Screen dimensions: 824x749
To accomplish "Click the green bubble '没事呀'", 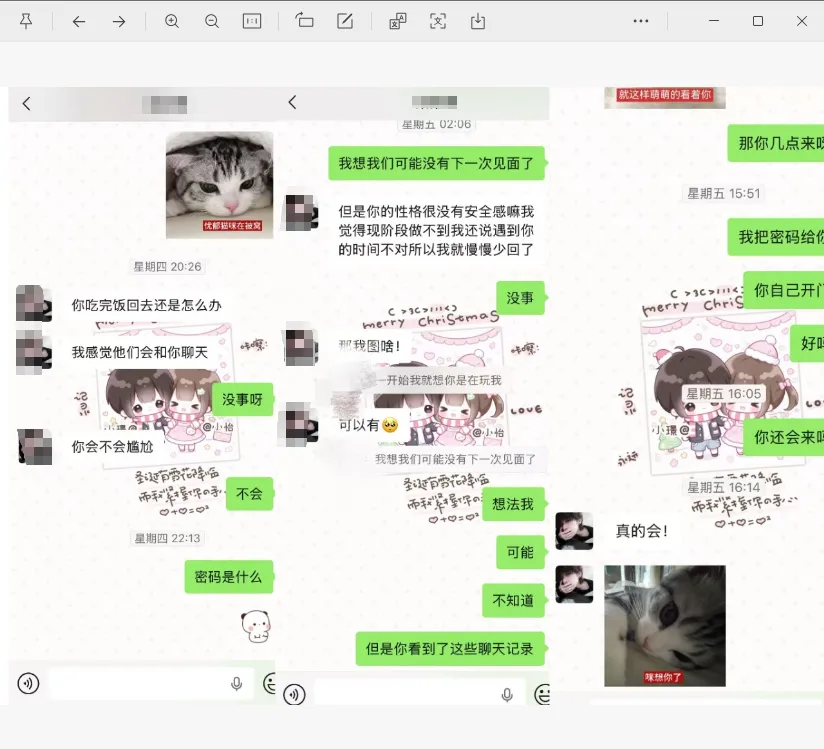I will [242, 399].
